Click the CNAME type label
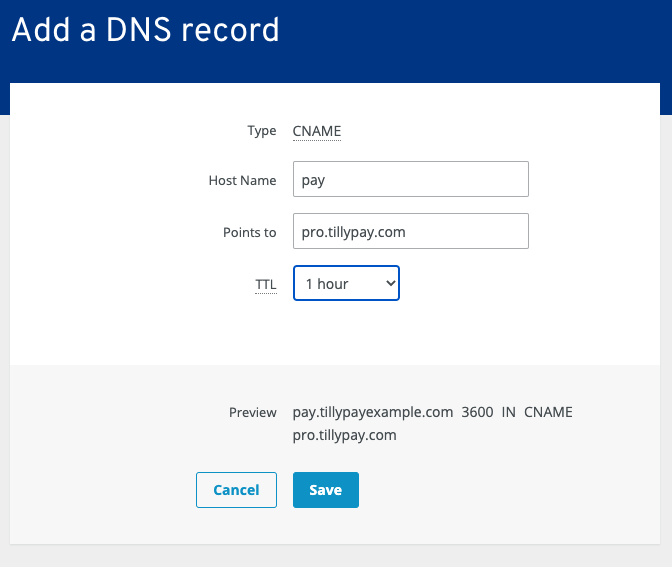Screen dimensions: 672x567 point(317,131)
